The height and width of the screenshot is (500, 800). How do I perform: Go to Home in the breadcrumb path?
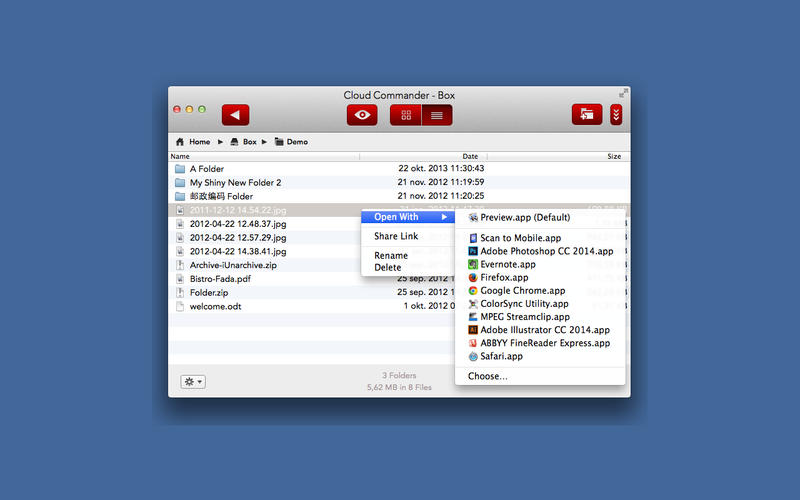coord(198,142)
